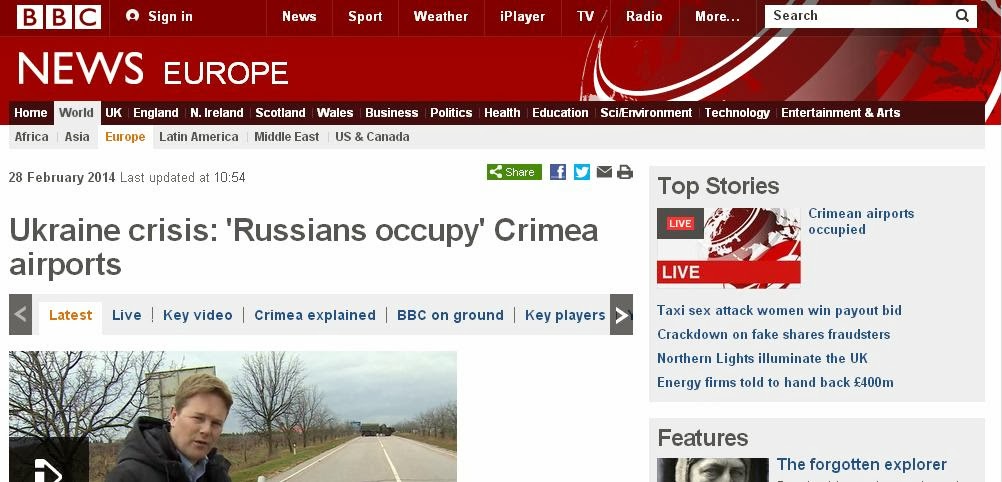
Task: Share the article on Twitter
Action: point(582,172)
